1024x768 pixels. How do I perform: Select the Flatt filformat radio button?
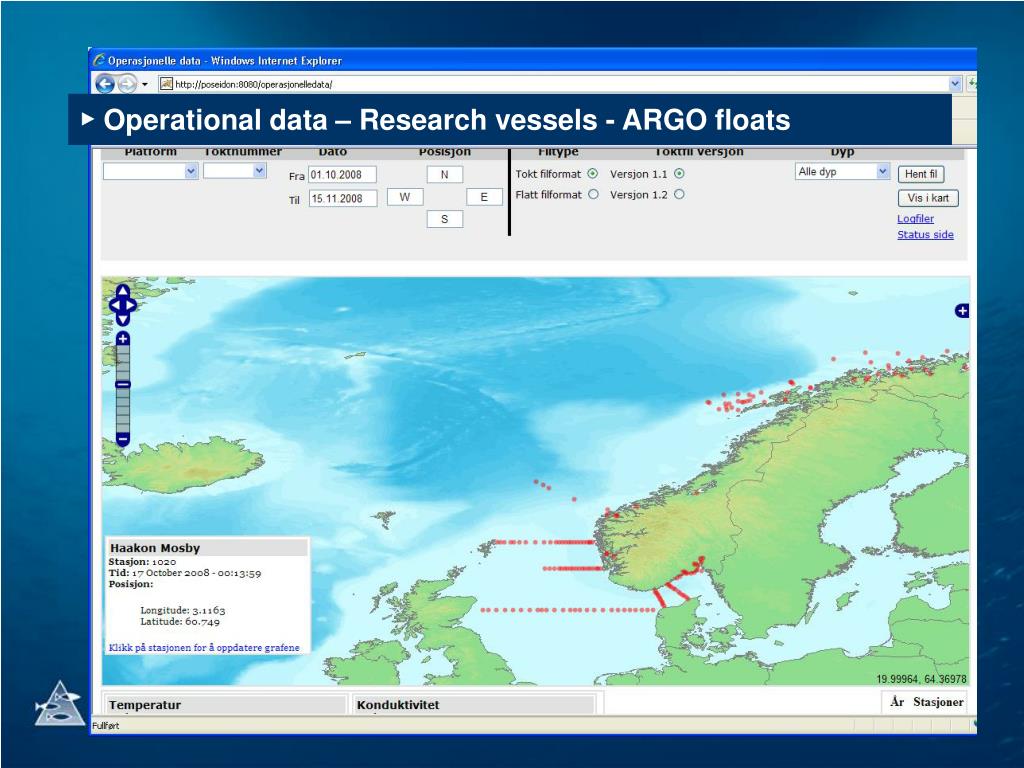click(593, 194)
